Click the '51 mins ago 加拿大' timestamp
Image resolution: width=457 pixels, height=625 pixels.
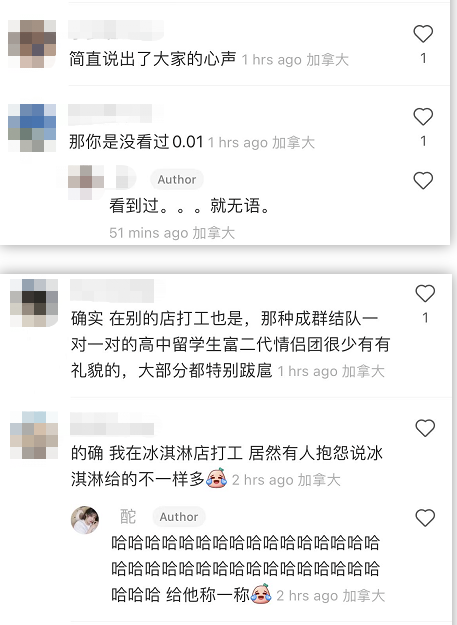[172, 233]
